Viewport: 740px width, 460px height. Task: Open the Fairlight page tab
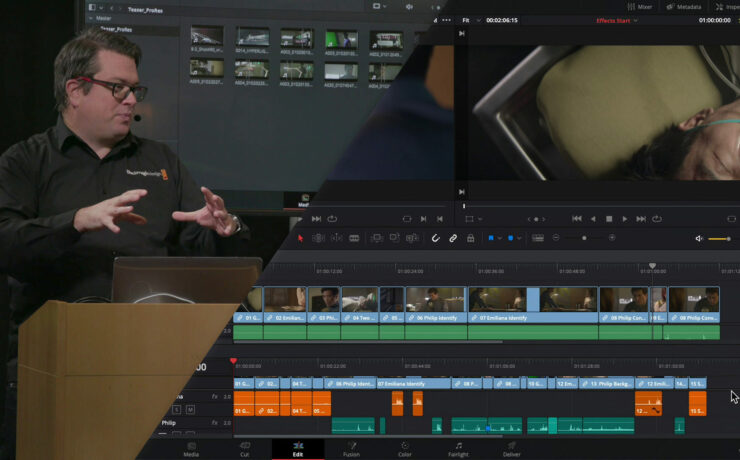click(x=458, y=449)
